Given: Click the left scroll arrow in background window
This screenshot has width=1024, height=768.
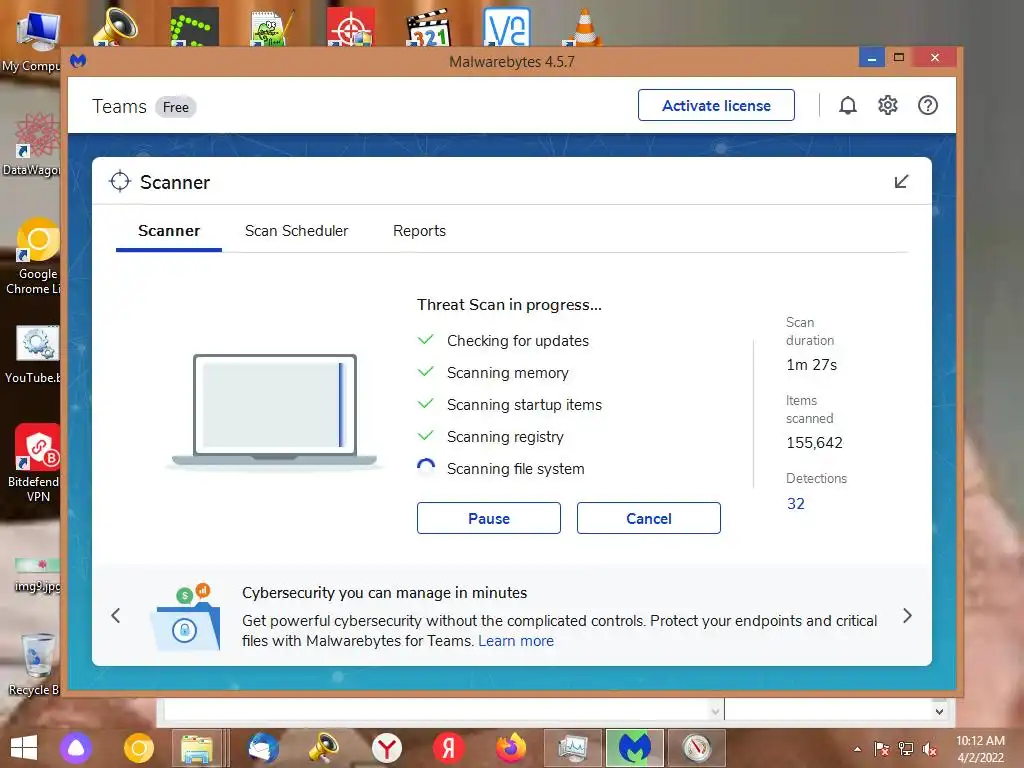Looking at the screenshot, I should 716,711.
